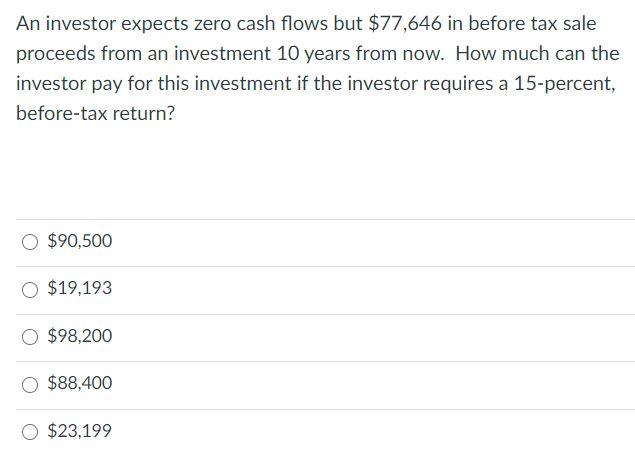Mark the $98,200 radio option
Image resolution: width=635 pixels, height=468 pixels.
tap(30, 337)
